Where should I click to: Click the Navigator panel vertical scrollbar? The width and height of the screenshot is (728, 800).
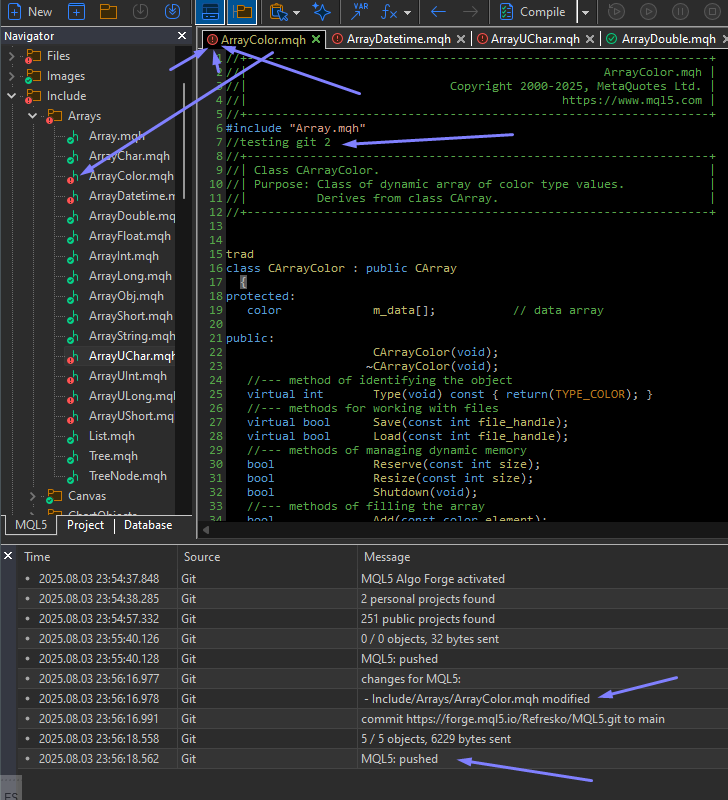pyautogui.click(x=184, y=140)
